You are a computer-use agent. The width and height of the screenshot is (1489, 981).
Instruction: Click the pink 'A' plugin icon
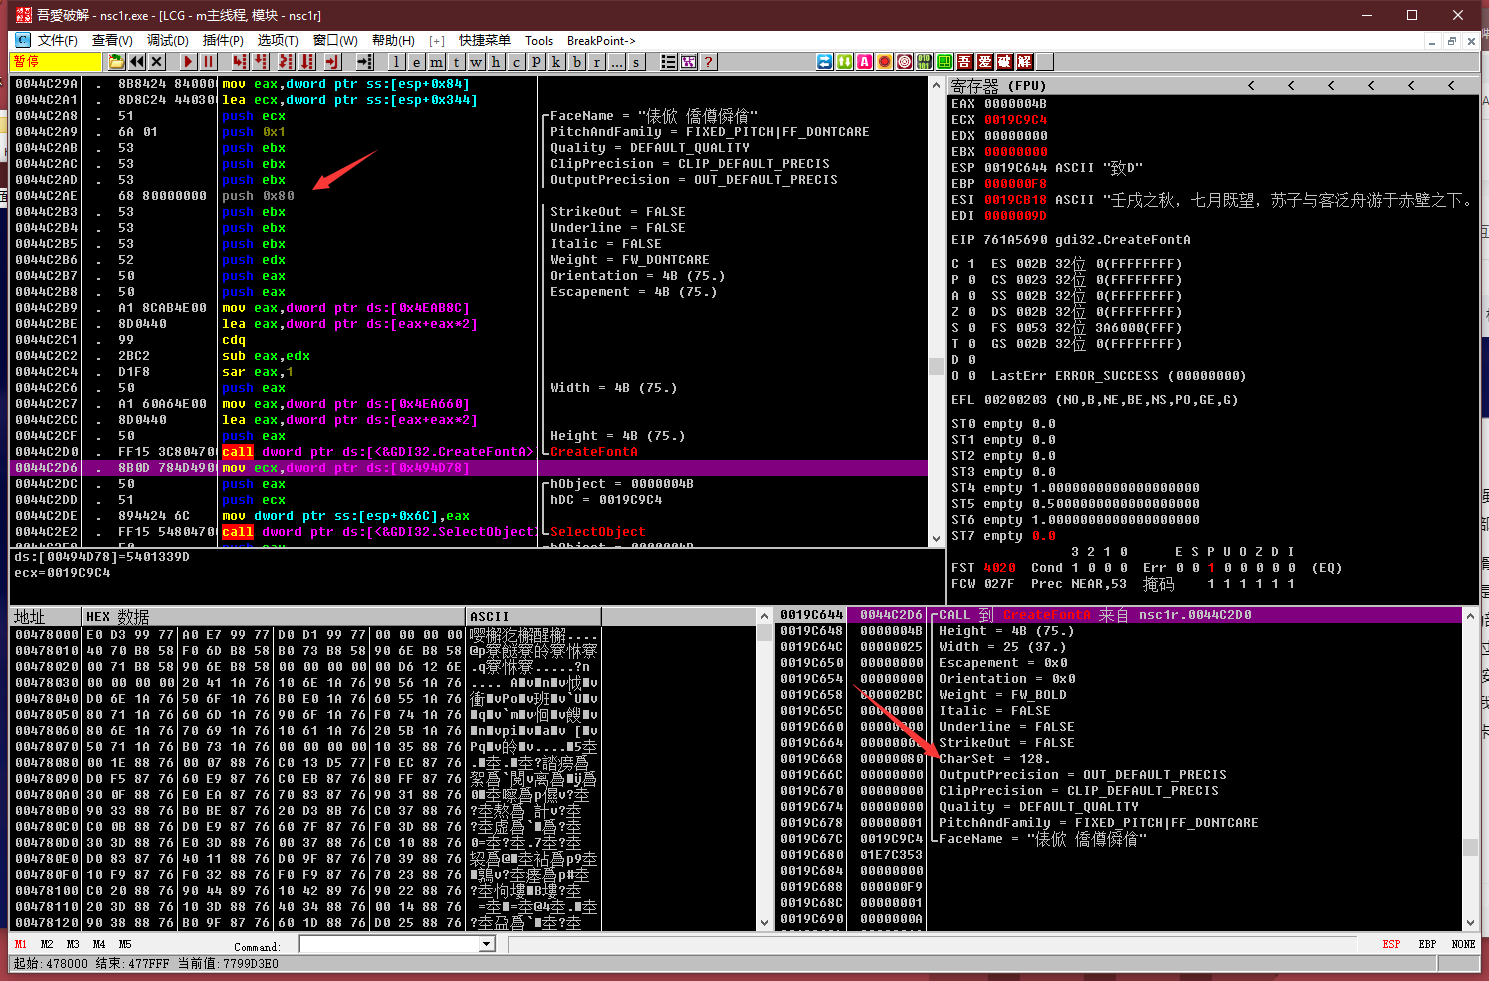pos(865,62)
